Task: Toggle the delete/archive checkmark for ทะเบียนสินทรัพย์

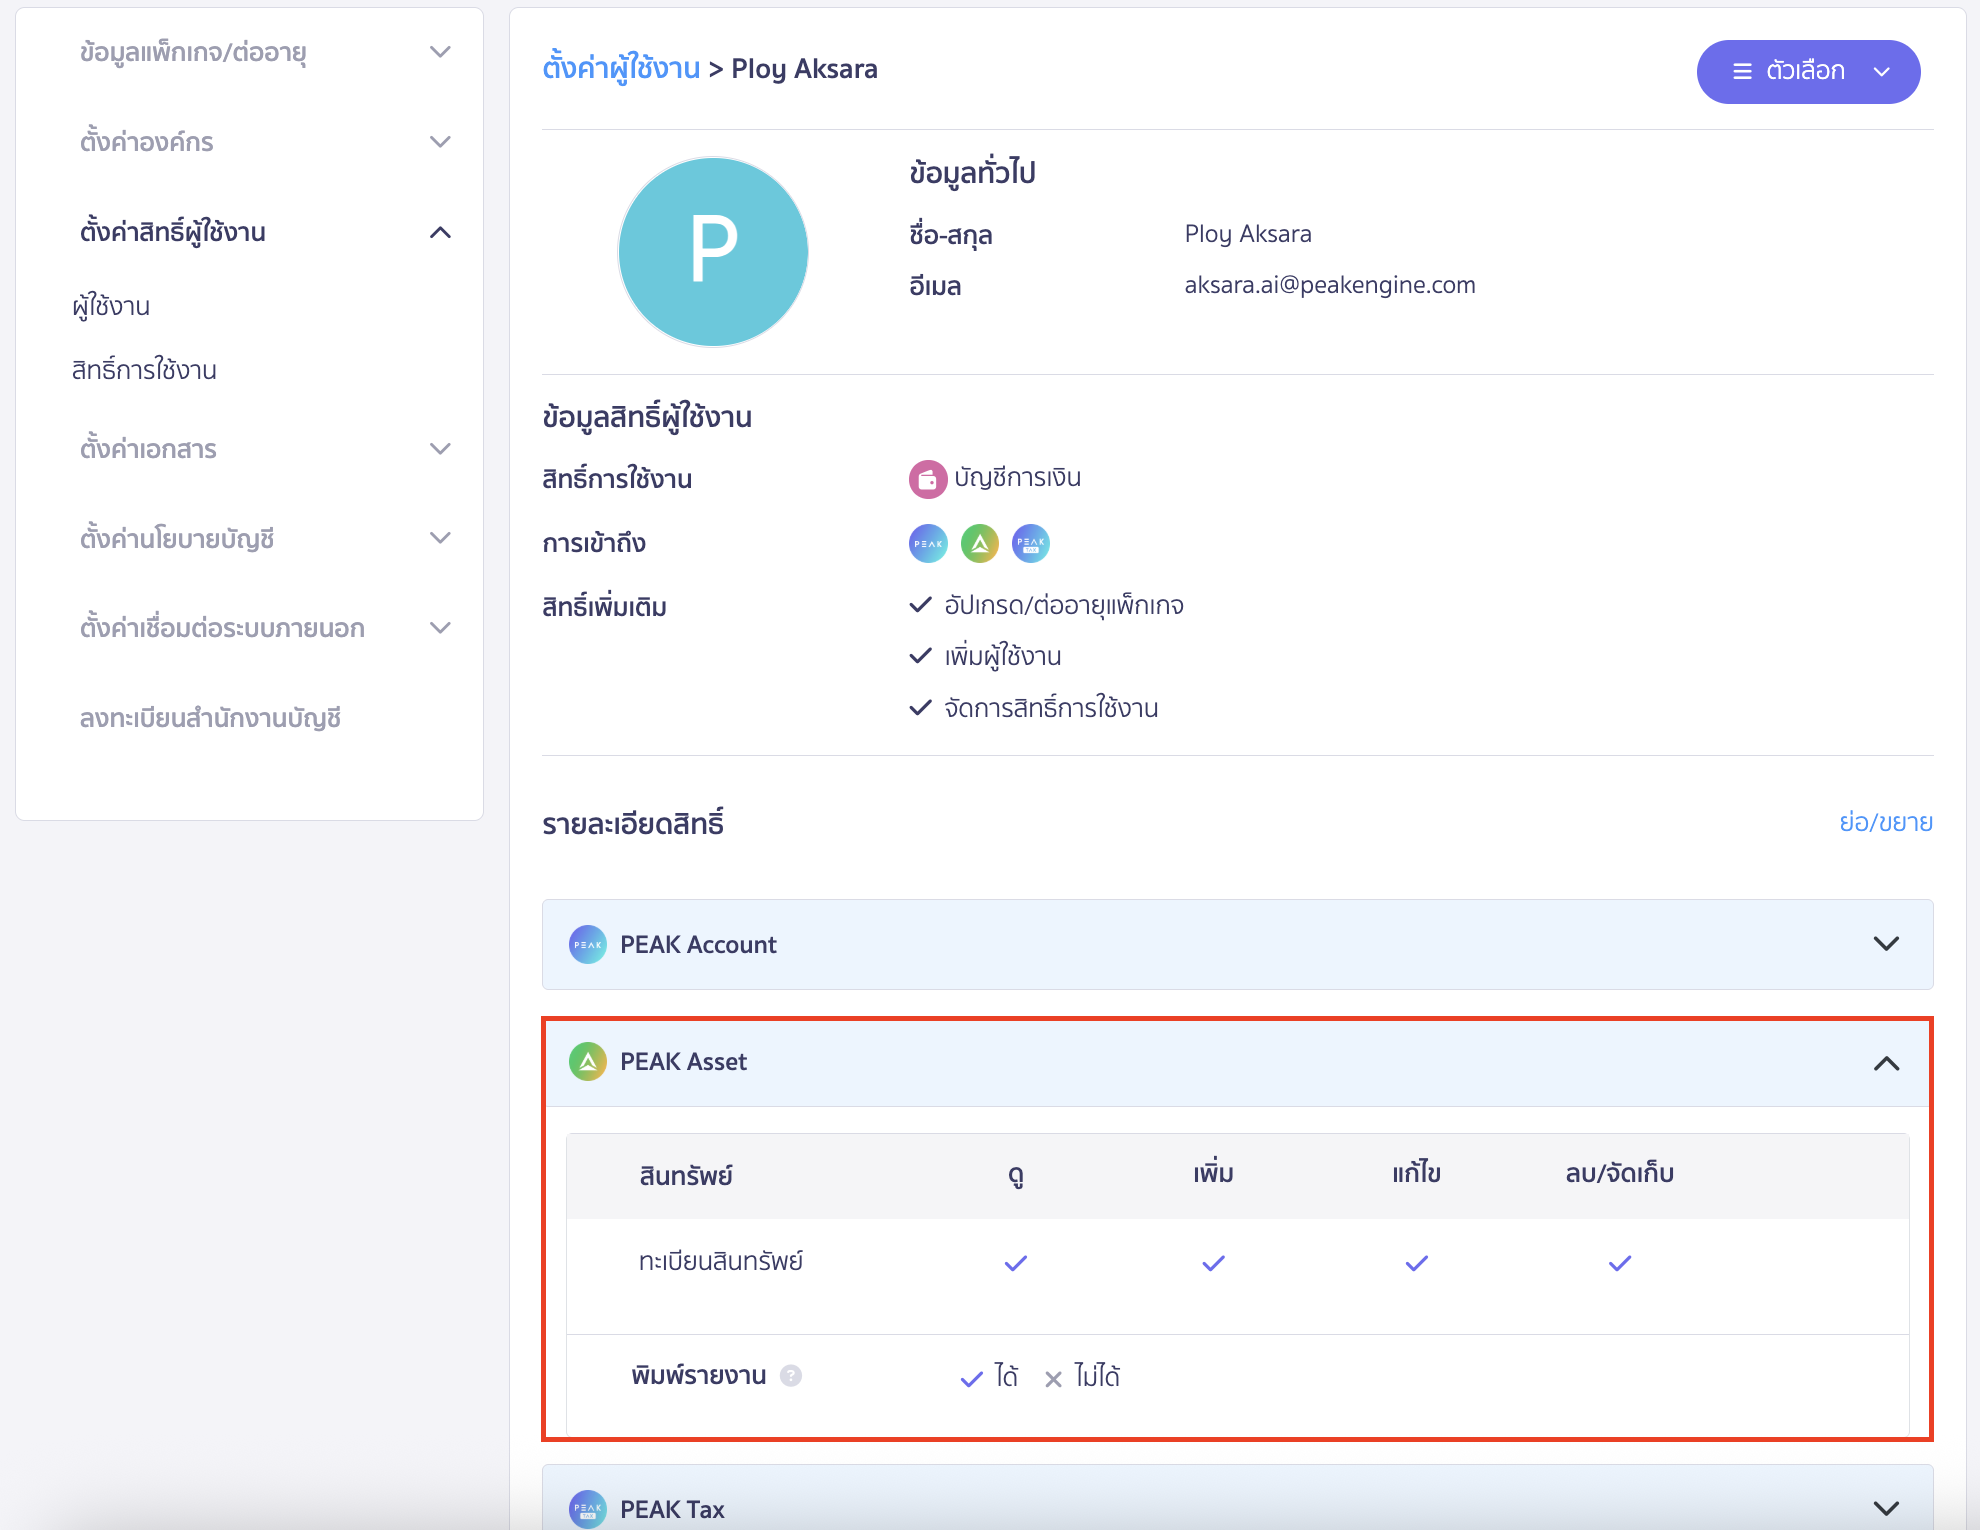Action: tap(1620, 1263)
